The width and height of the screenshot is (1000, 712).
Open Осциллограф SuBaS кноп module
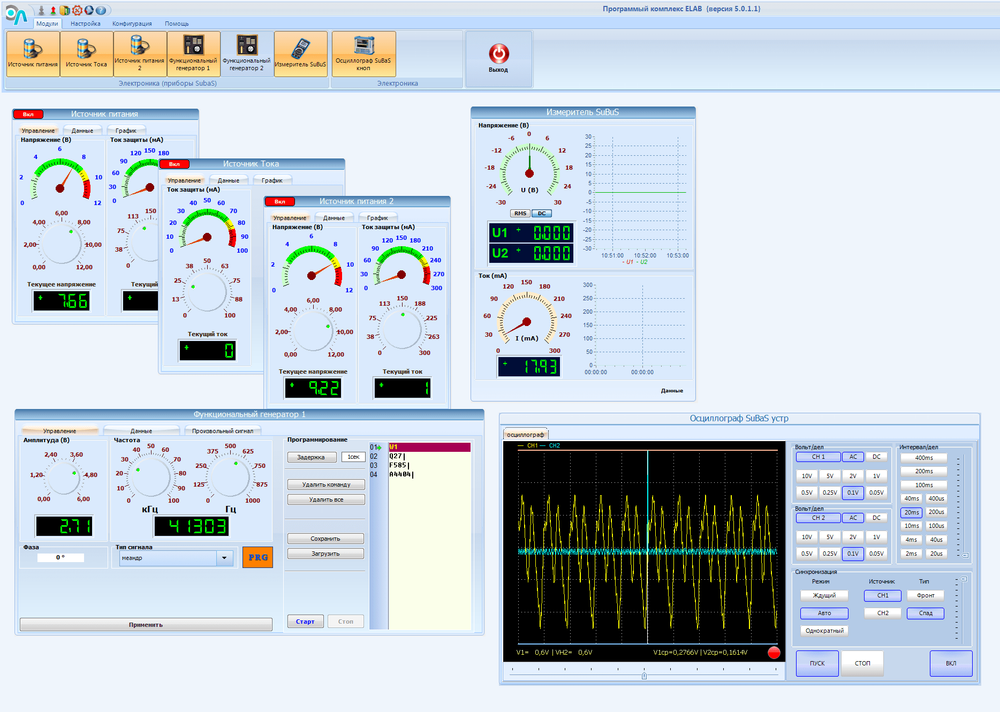(363, 53)
